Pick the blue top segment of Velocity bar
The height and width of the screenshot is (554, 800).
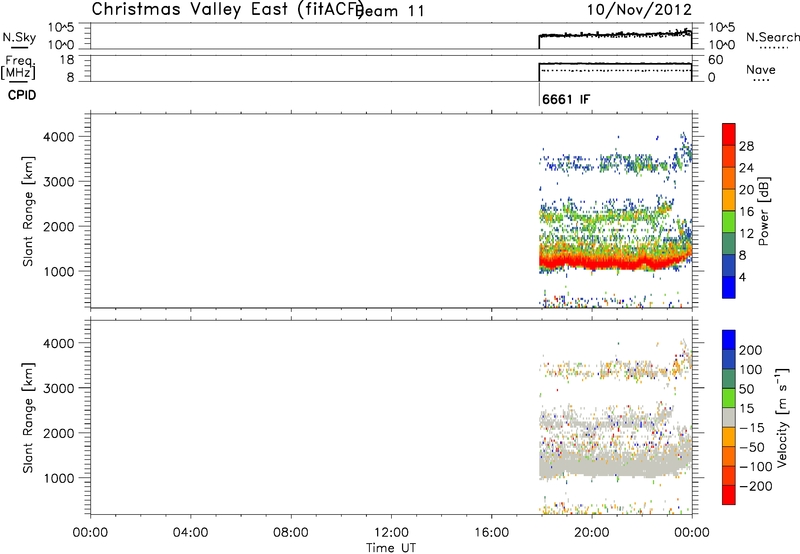click(x=729, y=340)
